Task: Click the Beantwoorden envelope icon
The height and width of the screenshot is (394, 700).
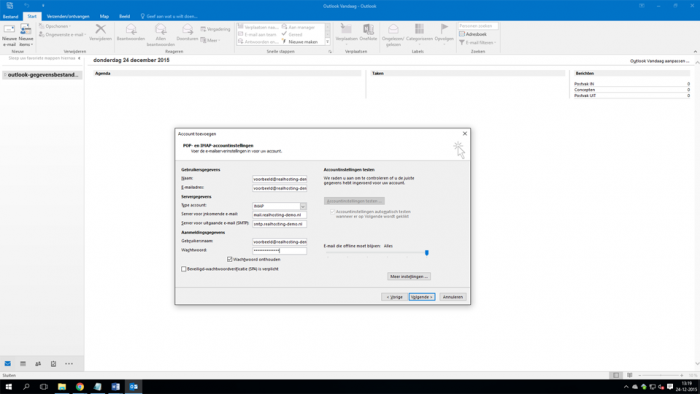Action: (131, 29)
